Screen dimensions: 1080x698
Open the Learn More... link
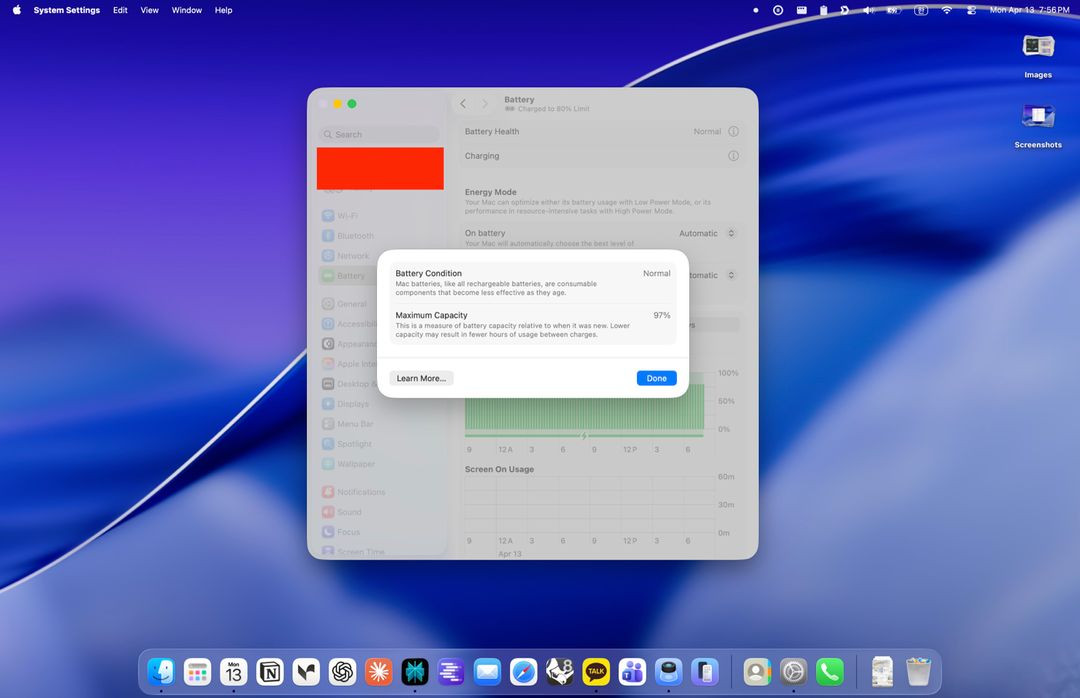click(421, 378)
